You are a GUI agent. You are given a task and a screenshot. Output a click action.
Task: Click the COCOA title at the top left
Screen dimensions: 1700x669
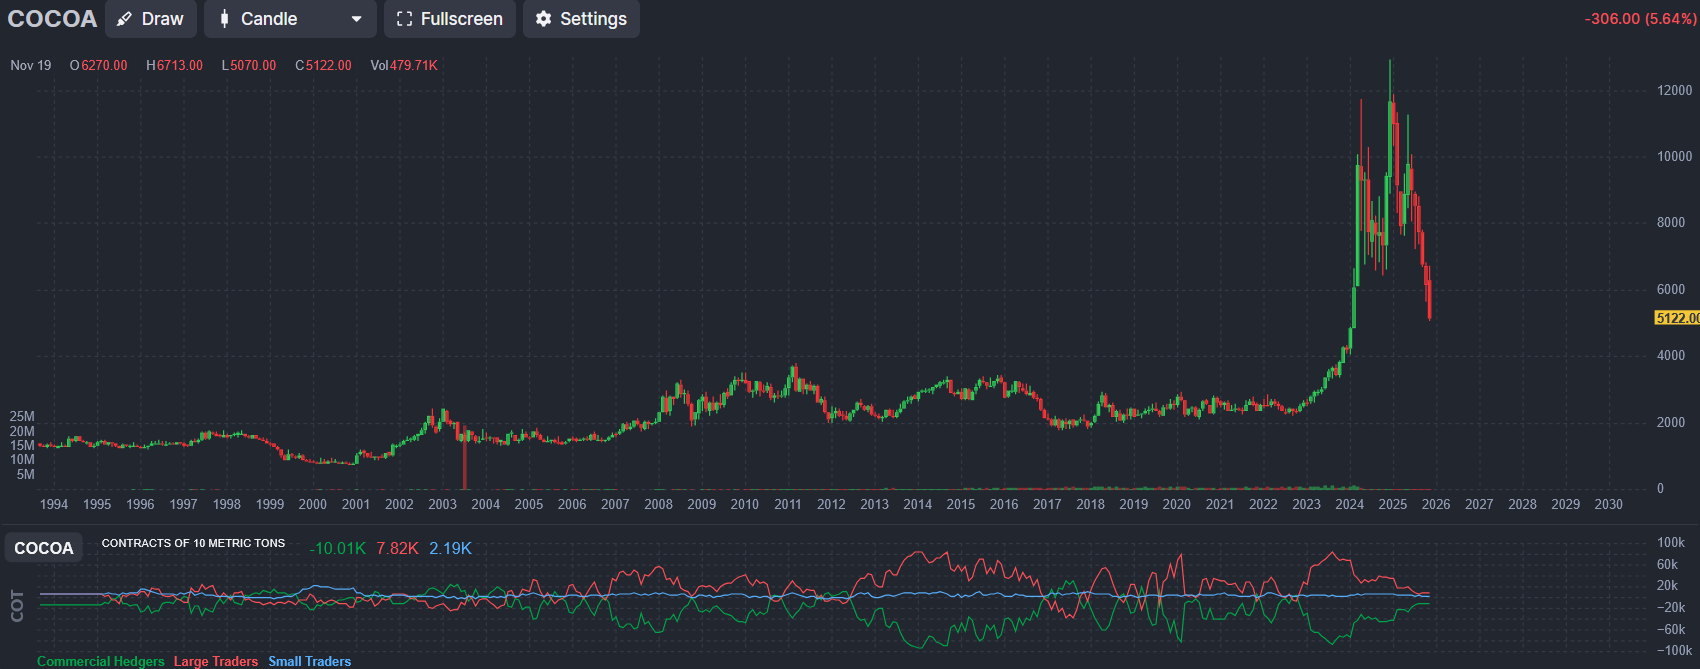pos(52,19)
